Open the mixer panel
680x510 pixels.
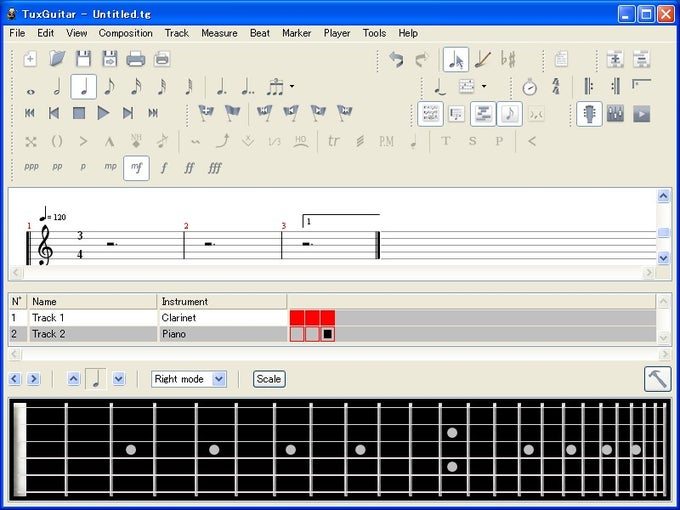click(x=615, y=114)
